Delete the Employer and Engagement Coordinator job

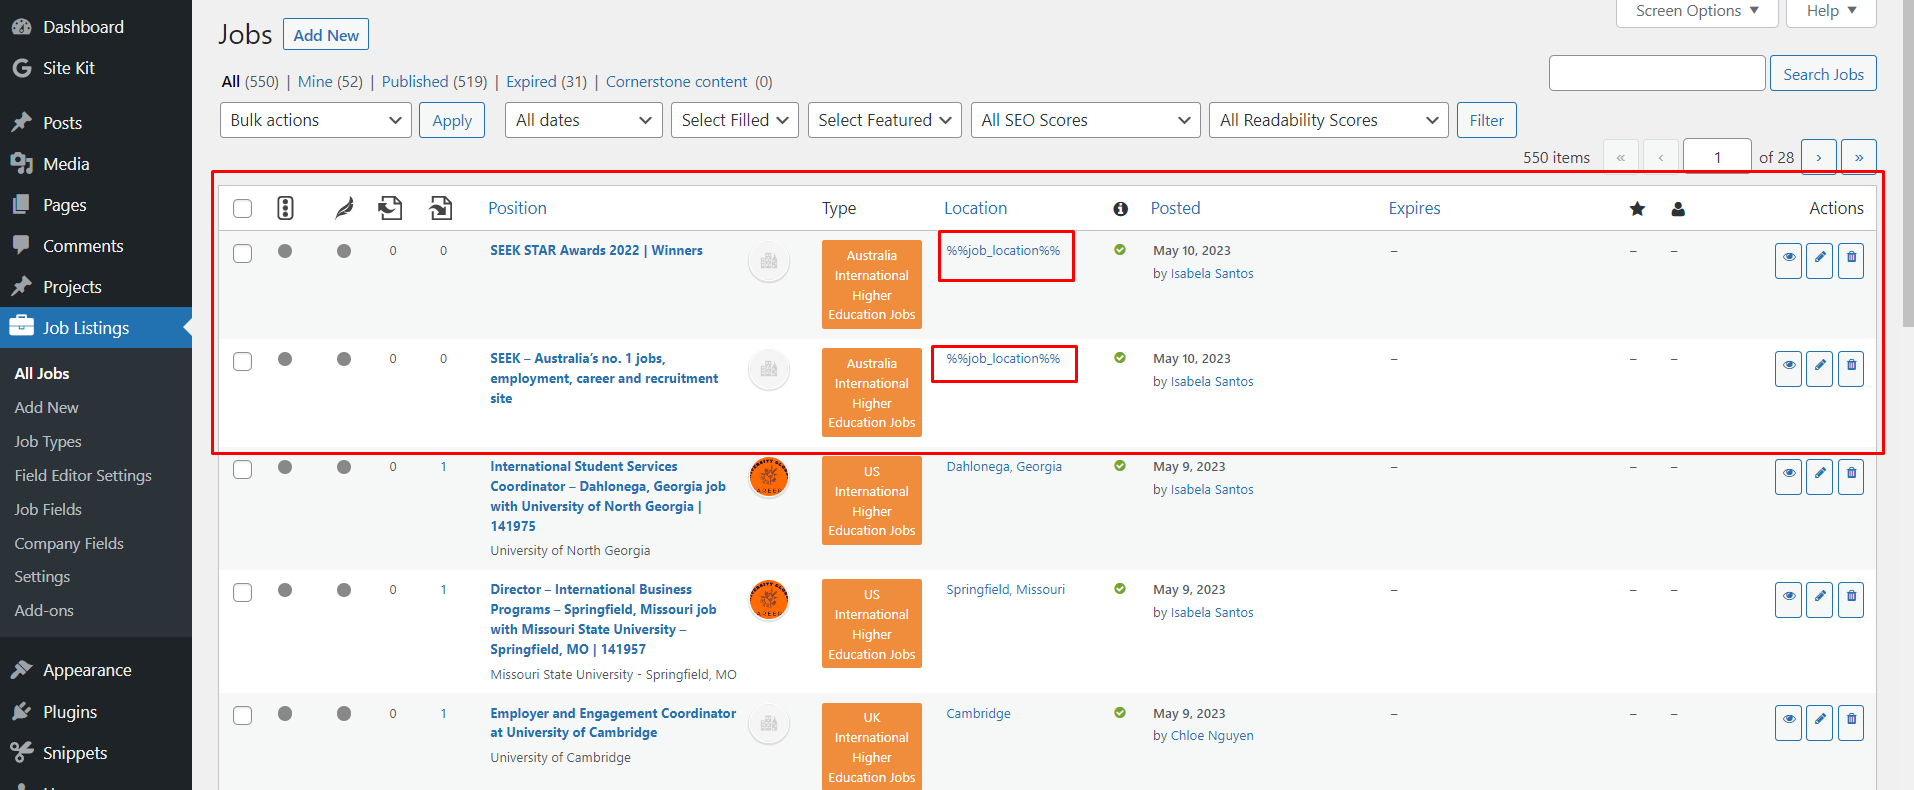point(1851,723)
